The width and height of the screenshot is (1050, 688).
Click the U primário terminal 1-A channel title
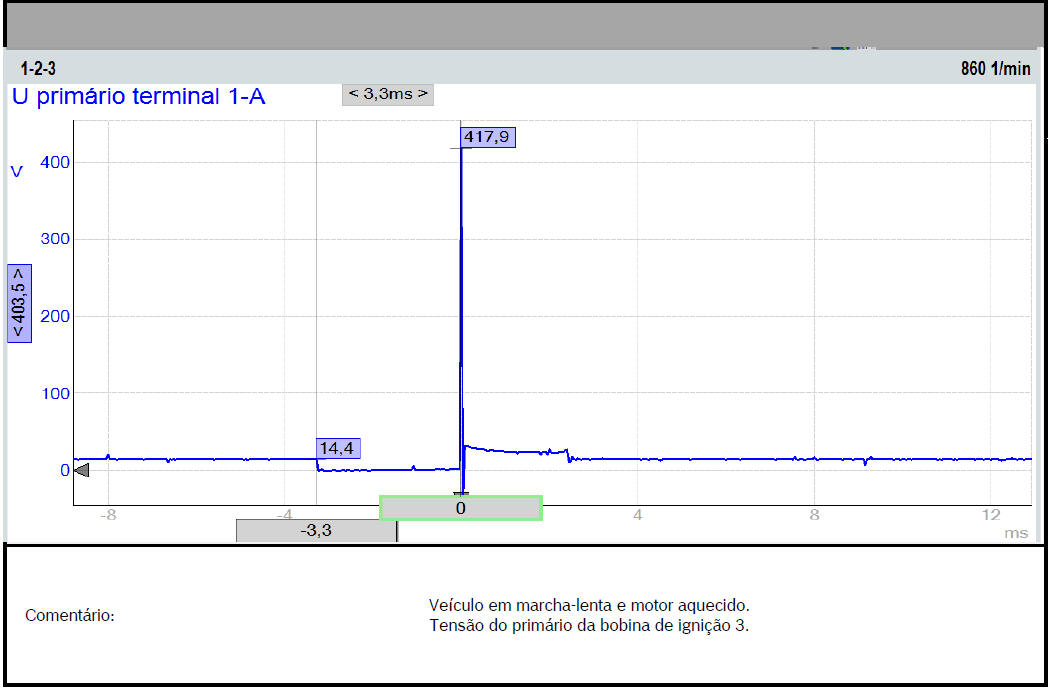[138, 97]
